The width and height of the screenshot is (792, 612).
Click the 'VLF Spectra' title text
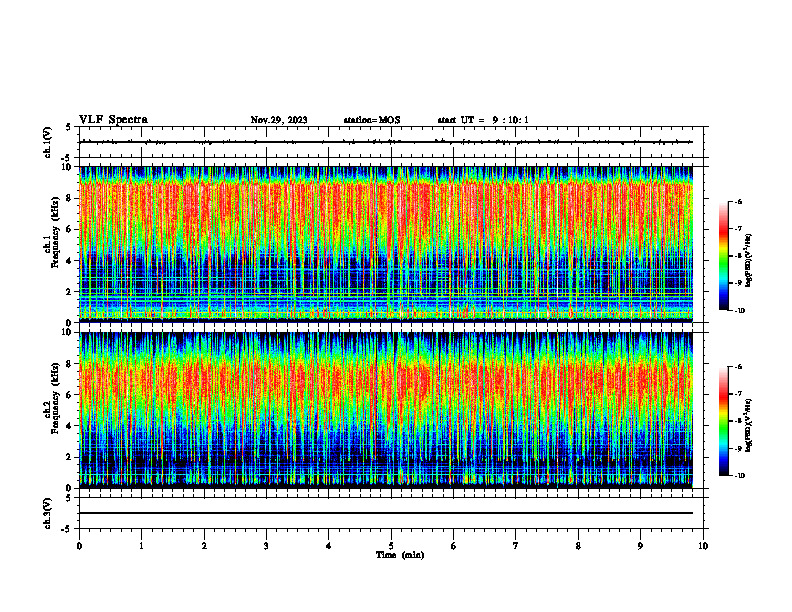coord(113,120)
